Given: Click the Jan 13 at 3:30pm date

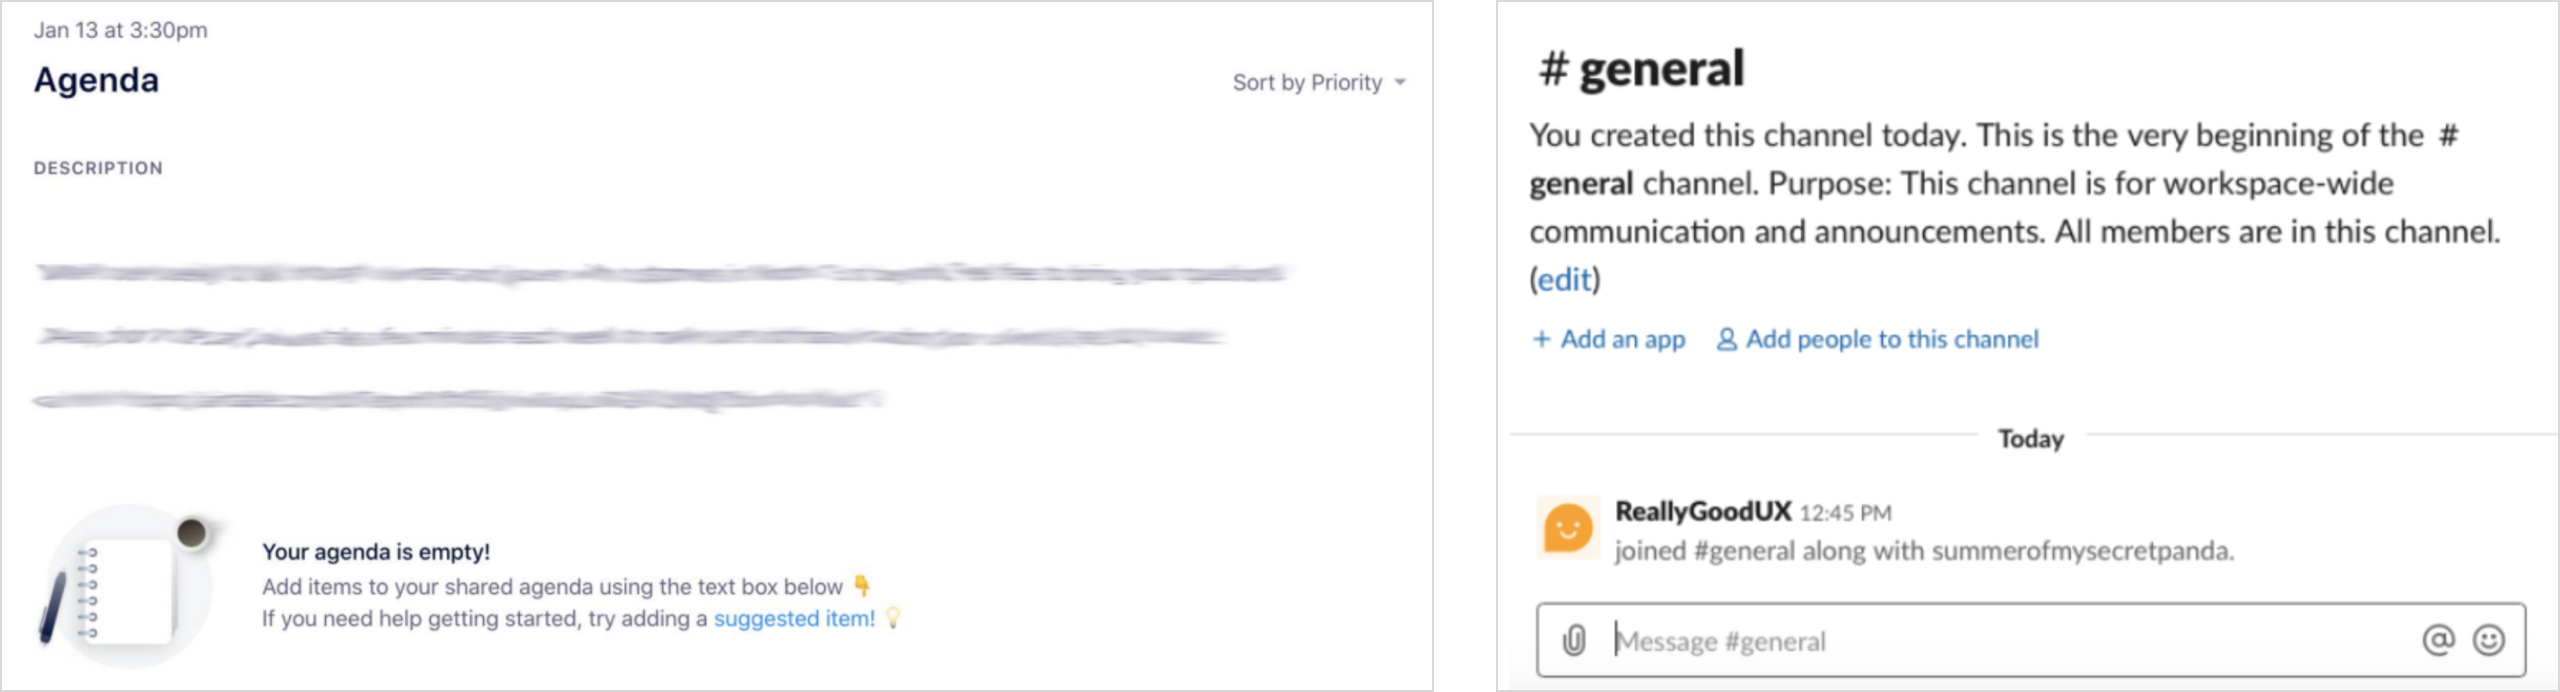Looking at the screenshot, I should (x=121, y=30).
